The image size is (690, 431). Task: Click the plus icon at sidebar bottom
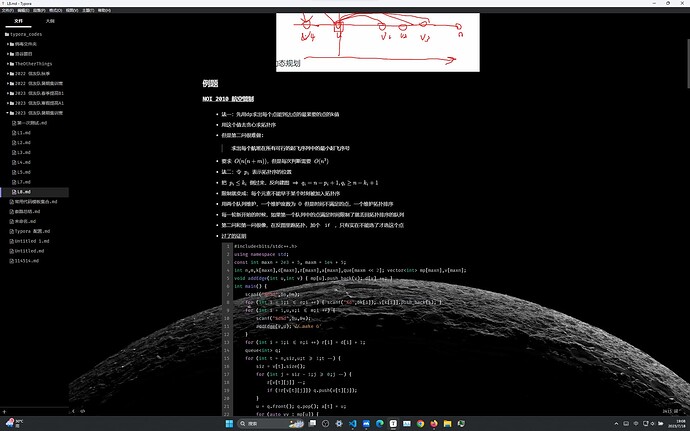[x=4, y=412]
